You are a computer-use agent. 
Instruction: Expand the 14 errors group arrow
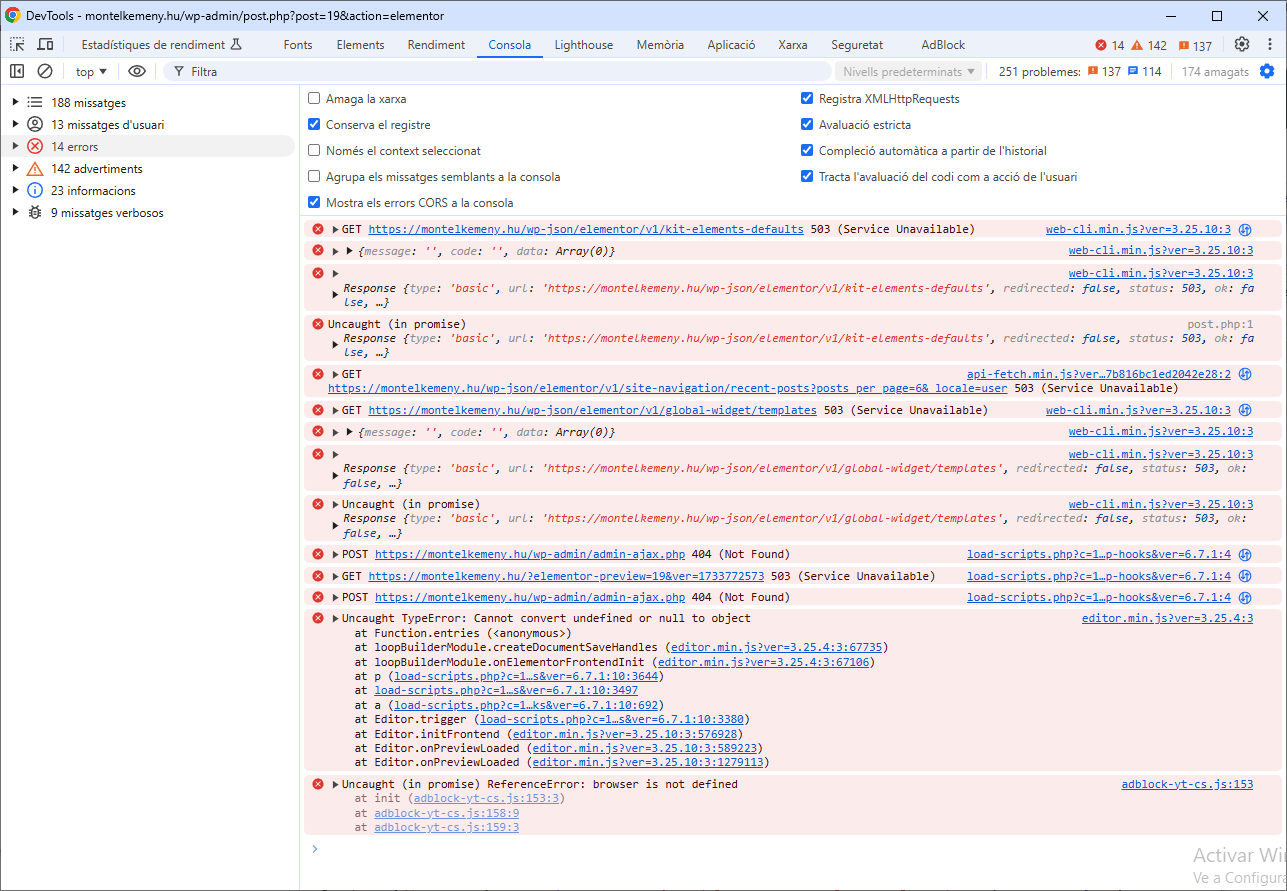15,146
